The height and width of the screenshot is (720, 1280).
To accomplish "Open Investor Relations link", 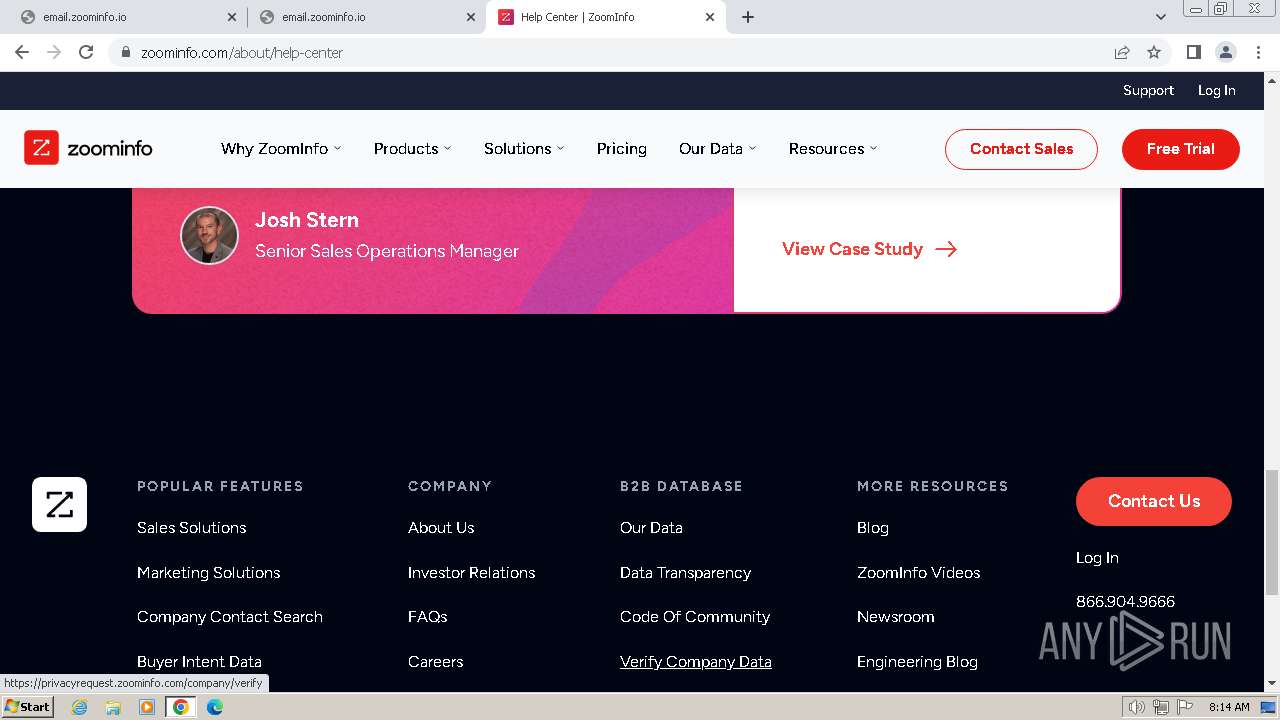I will pos(472,572).
